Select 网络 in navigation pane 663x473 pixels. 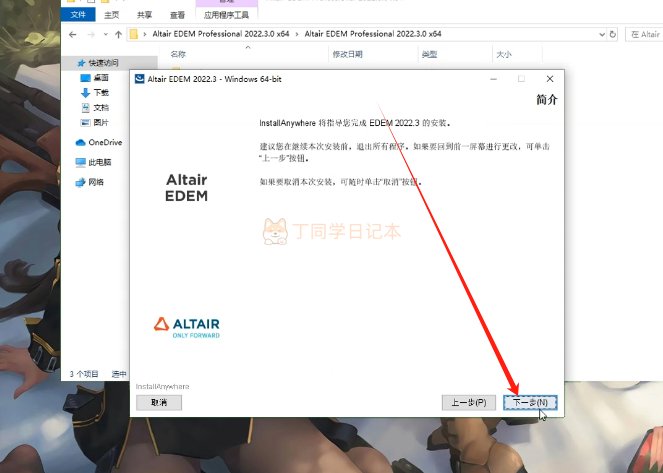tap(96, 182)
